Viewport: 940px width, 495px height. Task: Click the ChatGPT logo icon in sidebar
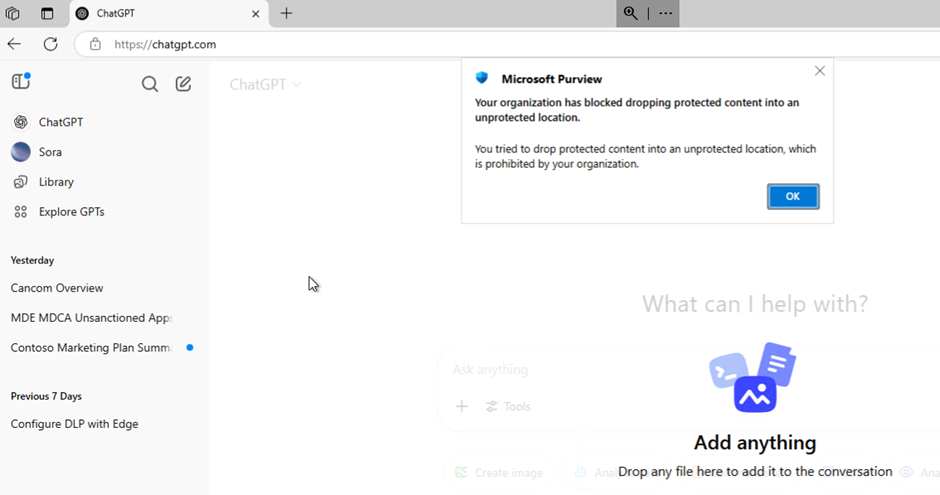[20, 122]
